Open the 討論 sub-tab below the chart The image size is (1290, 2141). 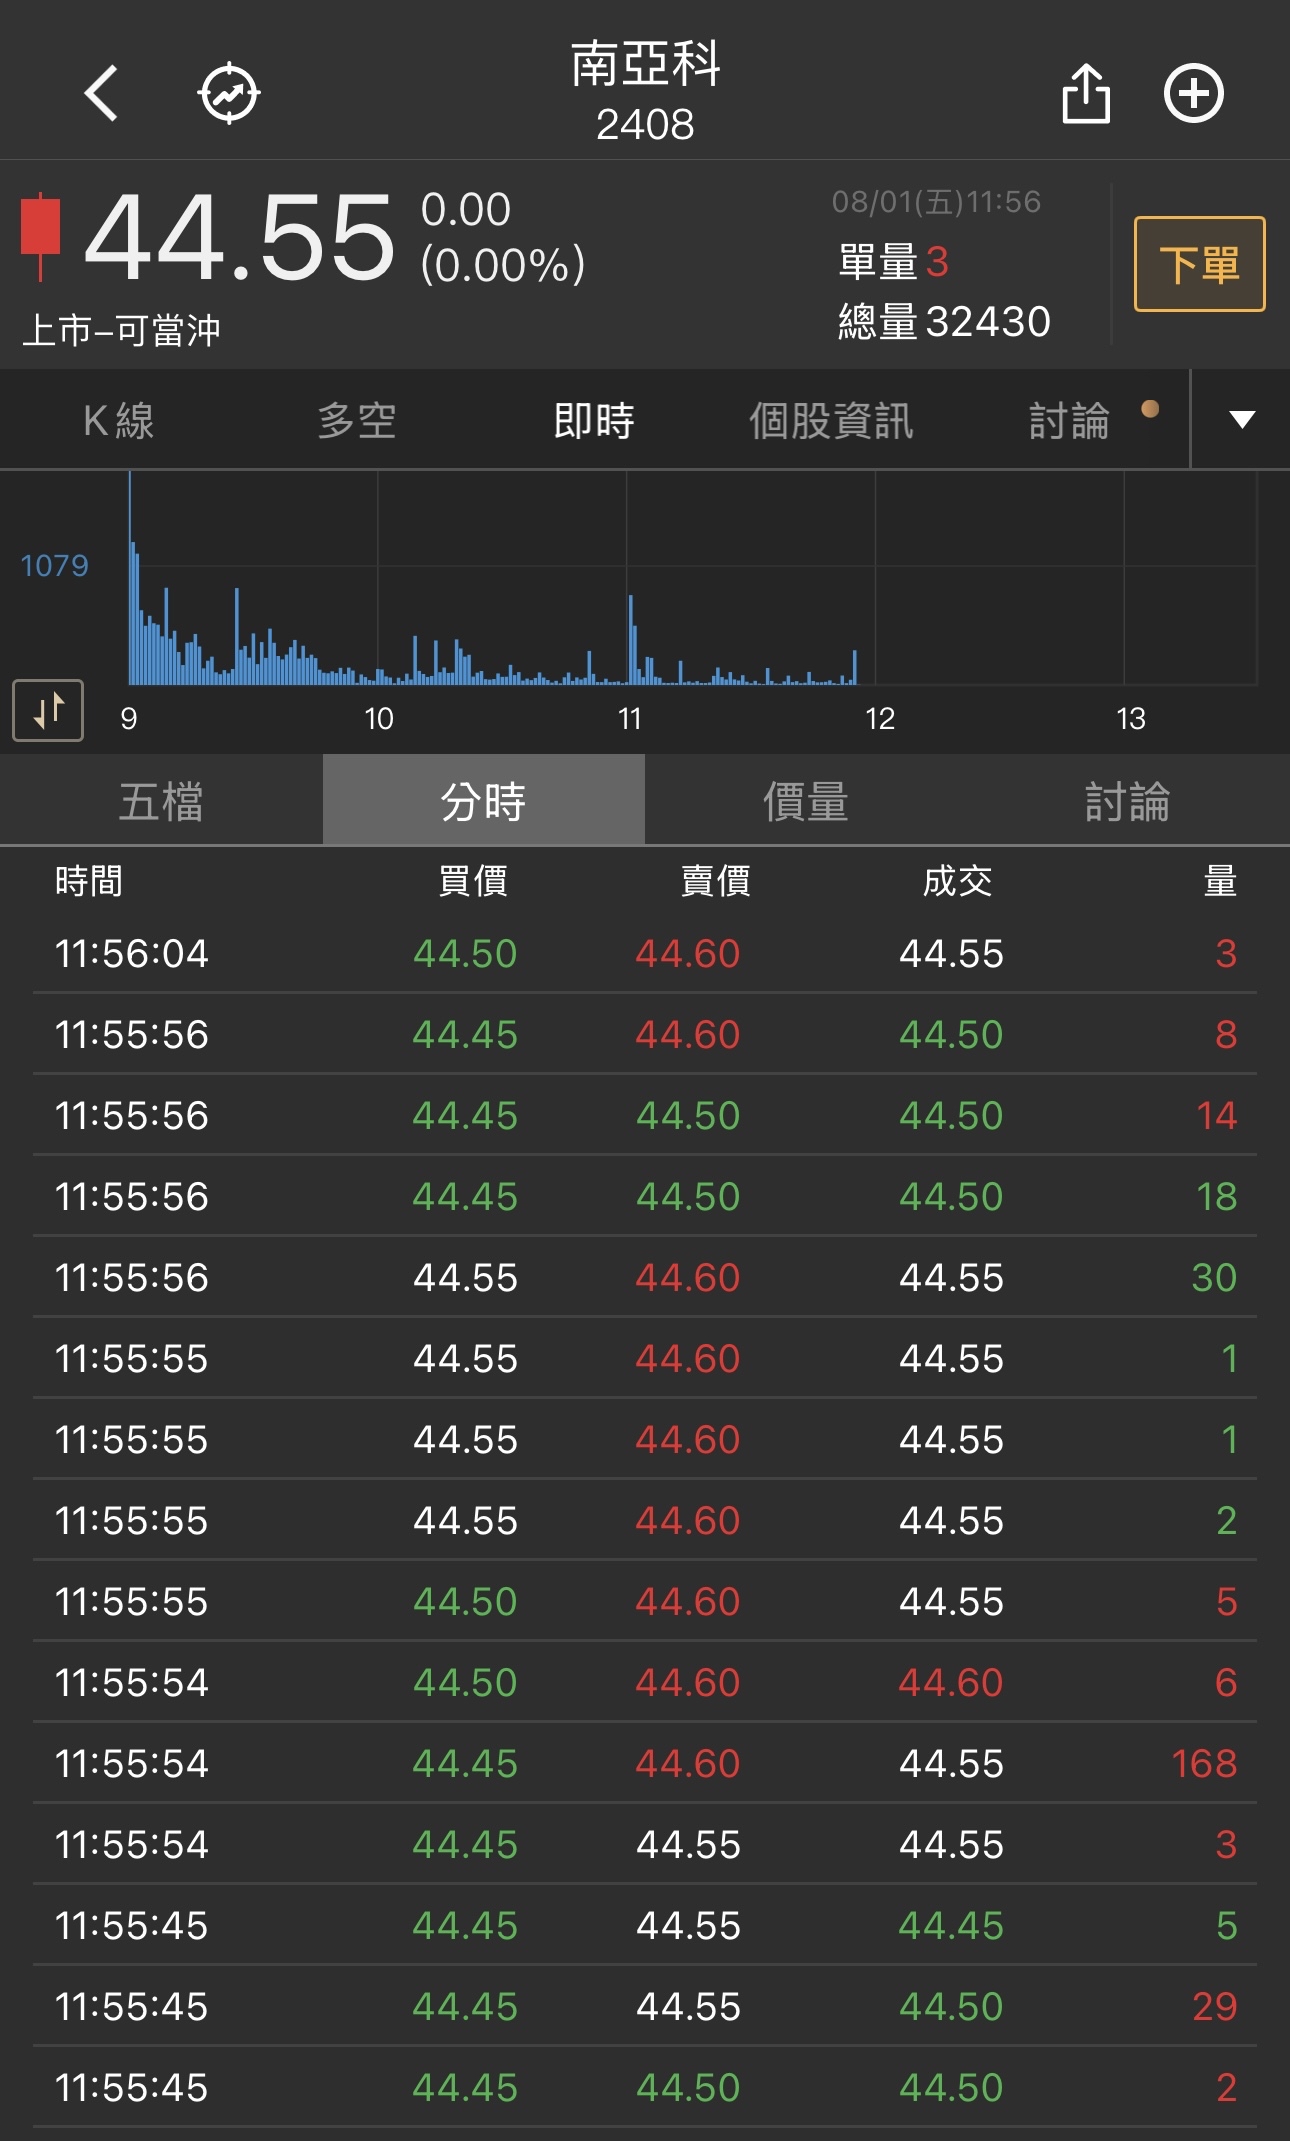pos(1128,801)
